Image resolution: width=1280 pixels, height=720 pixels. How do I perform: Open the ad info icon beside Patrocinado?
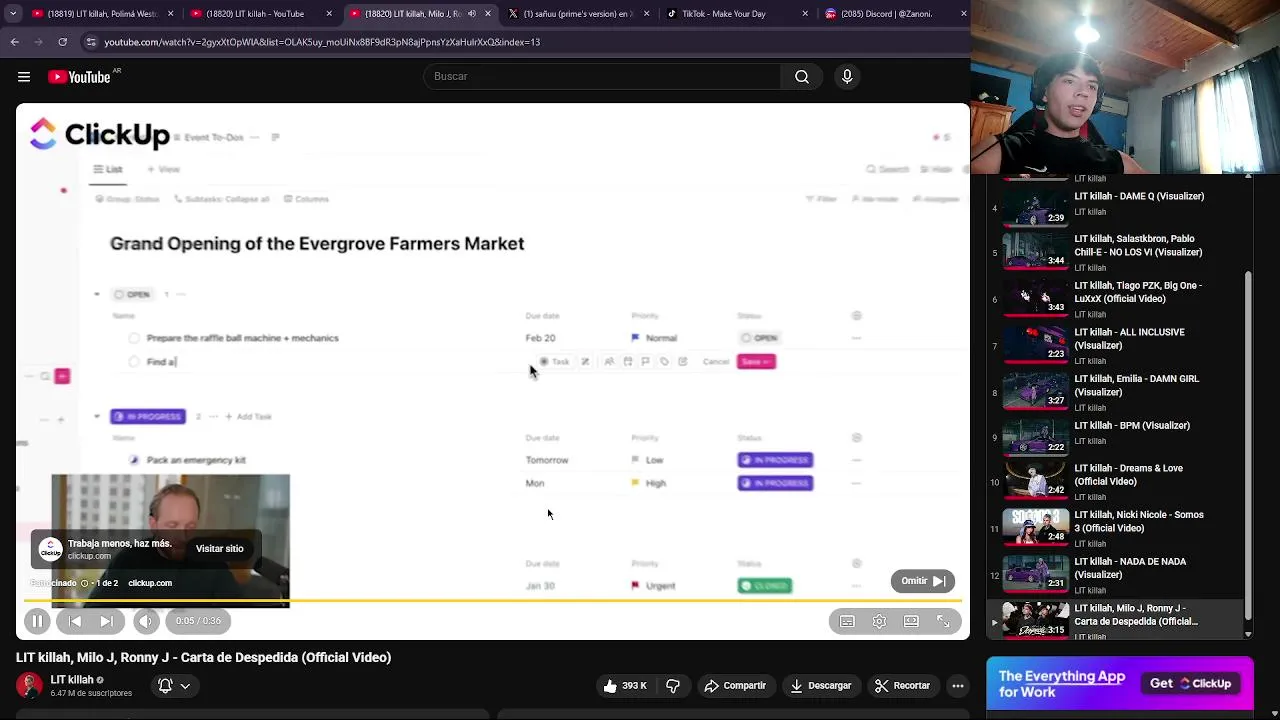(x=87, y=583)
